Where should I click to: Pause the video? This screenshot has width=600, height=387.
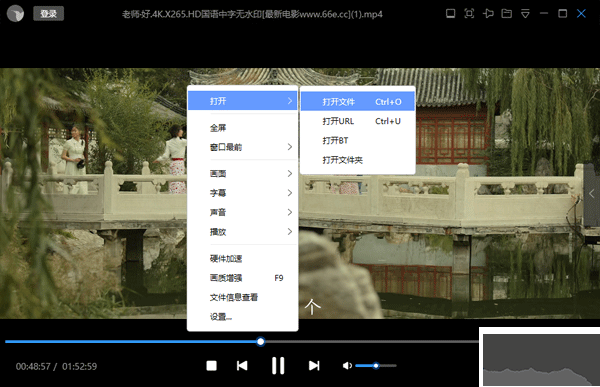tap(278, 366)
